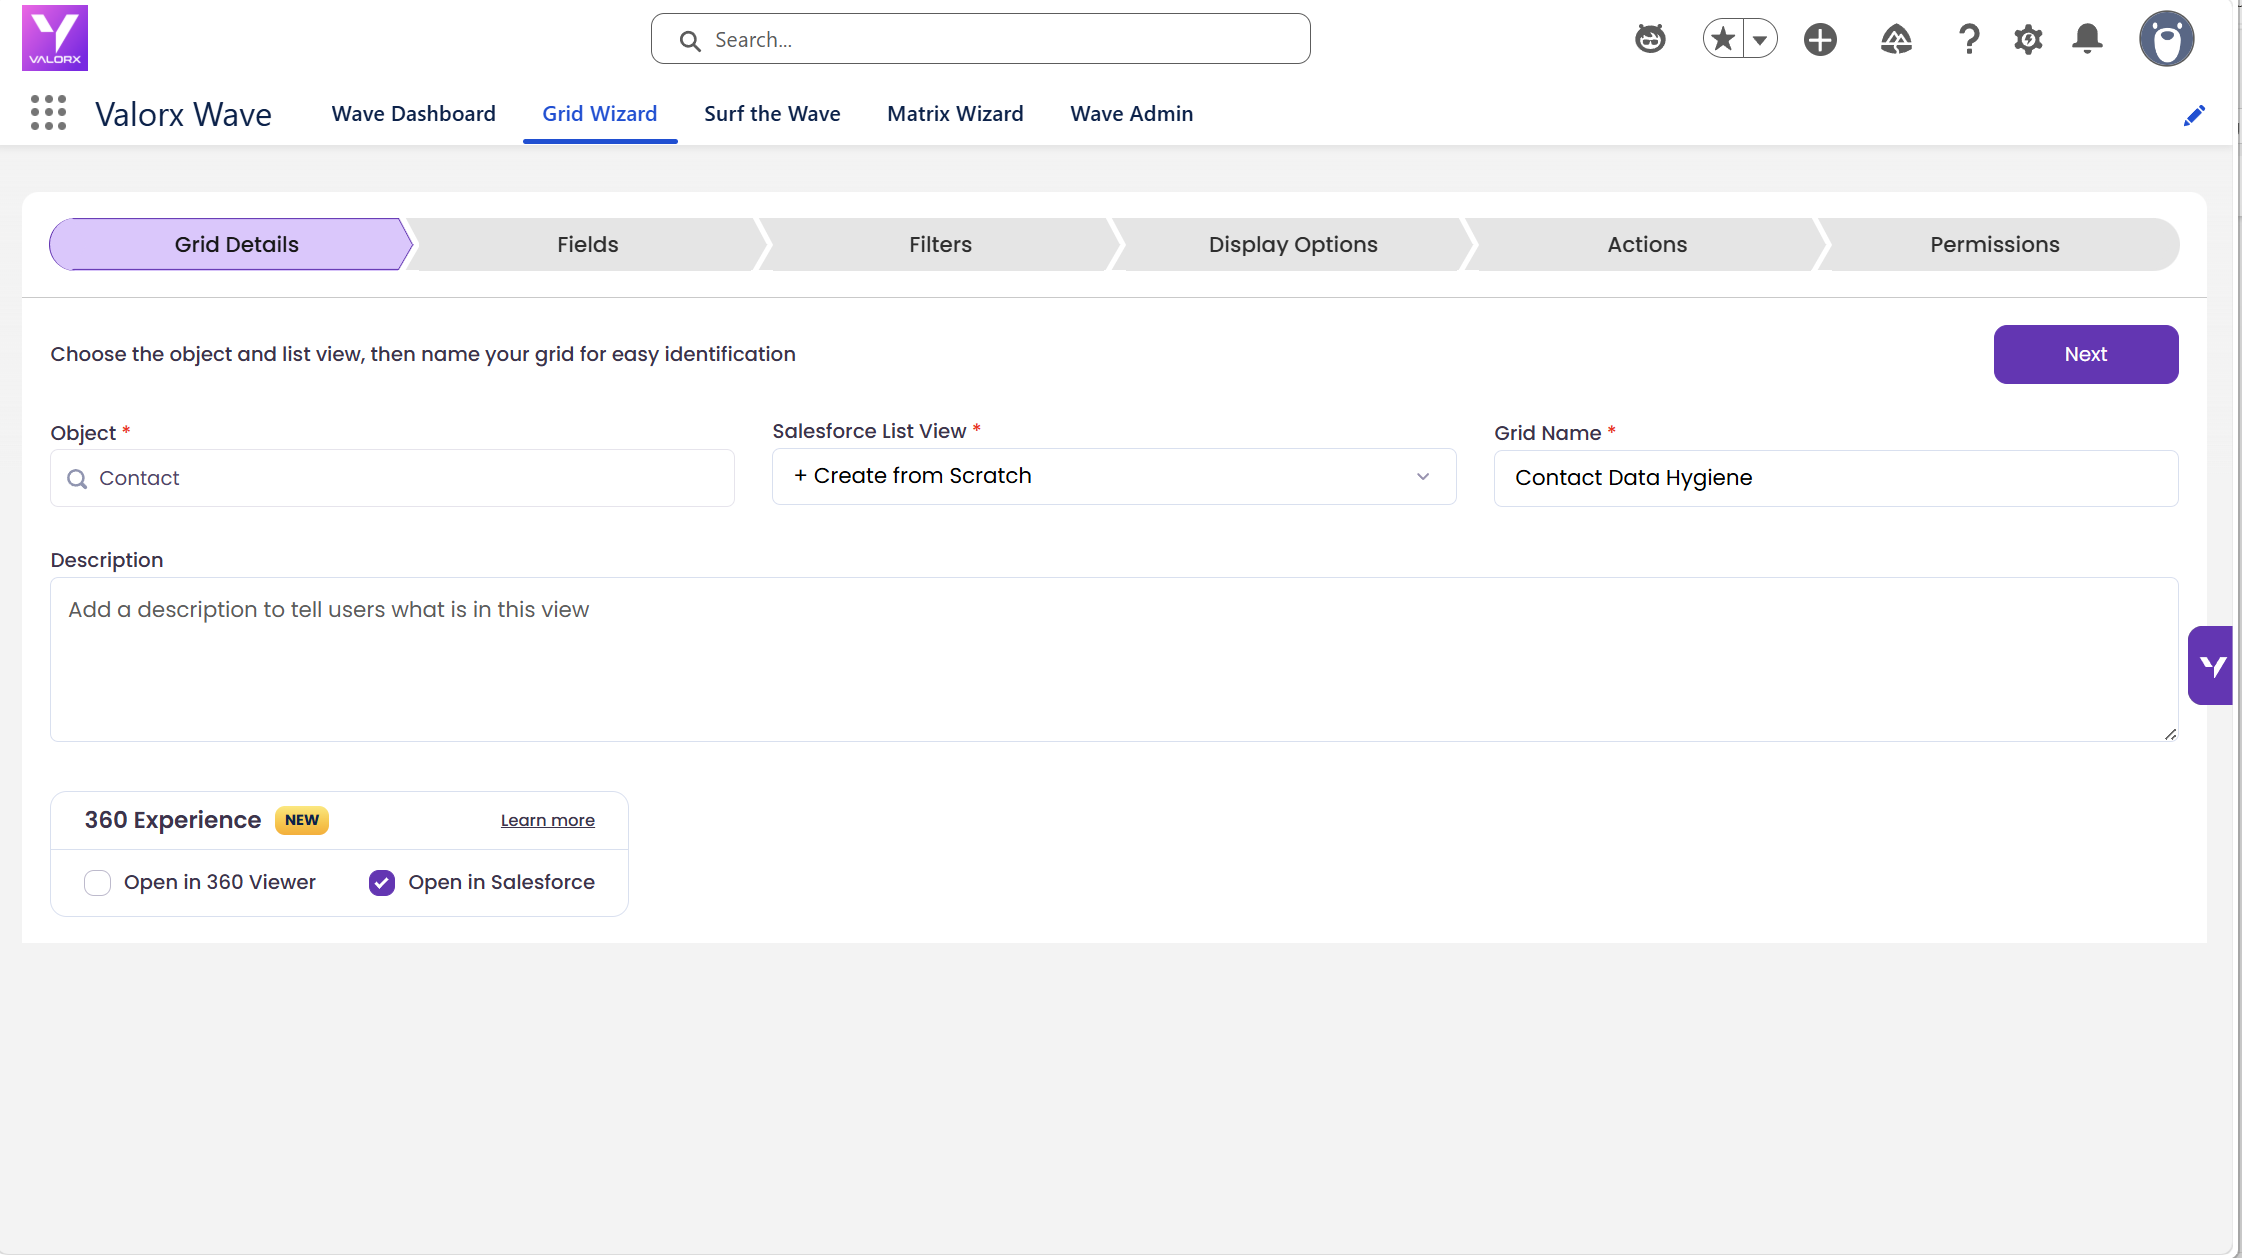Open the Display Options step

point(1293,244)
